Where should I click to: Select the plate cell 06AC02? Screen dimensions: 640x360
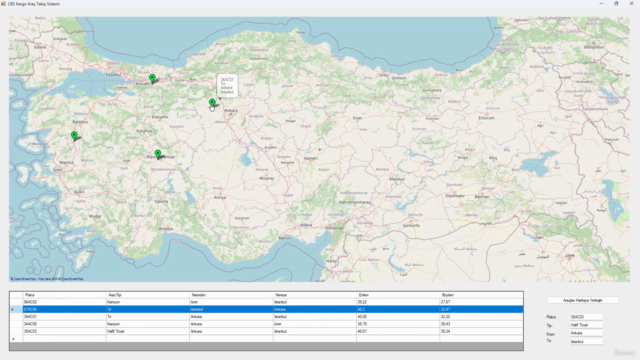point(64,302)
